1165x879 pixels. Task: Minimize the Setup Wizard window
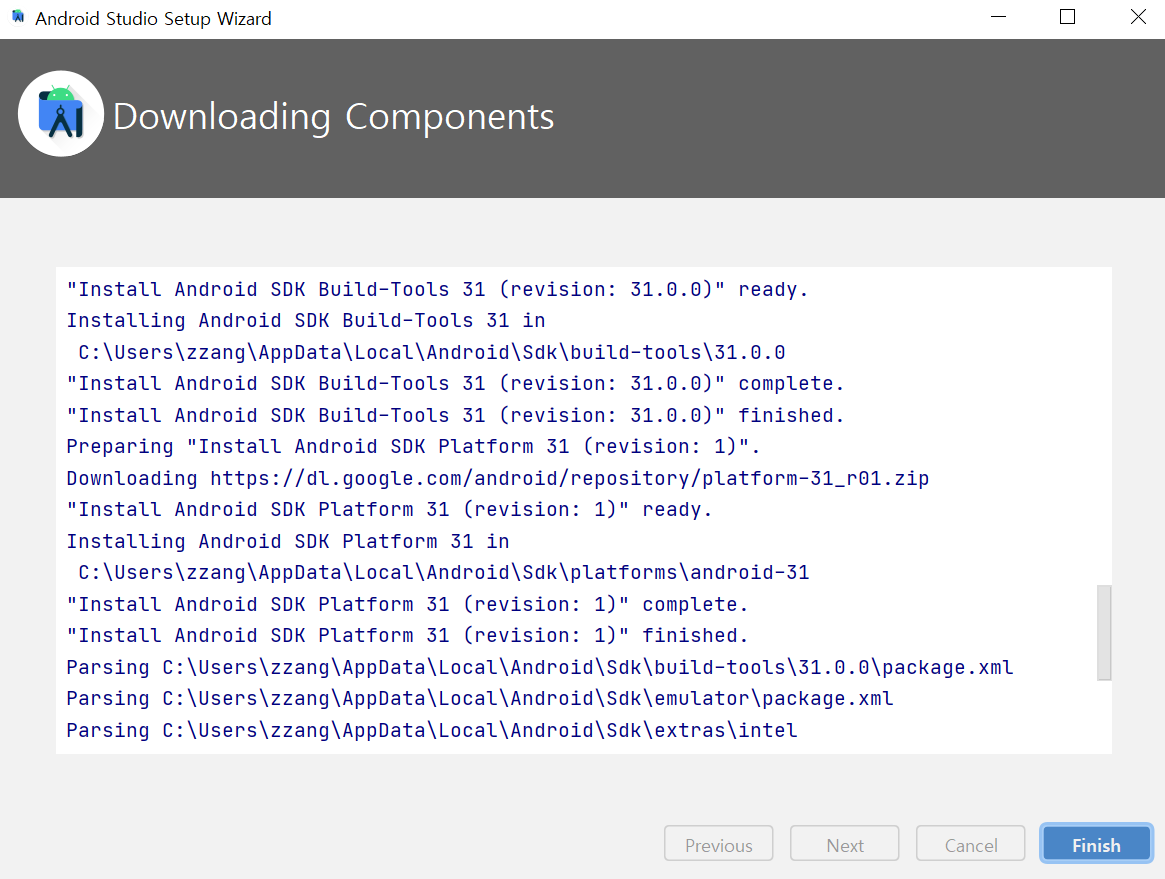[x=999, y=17]
